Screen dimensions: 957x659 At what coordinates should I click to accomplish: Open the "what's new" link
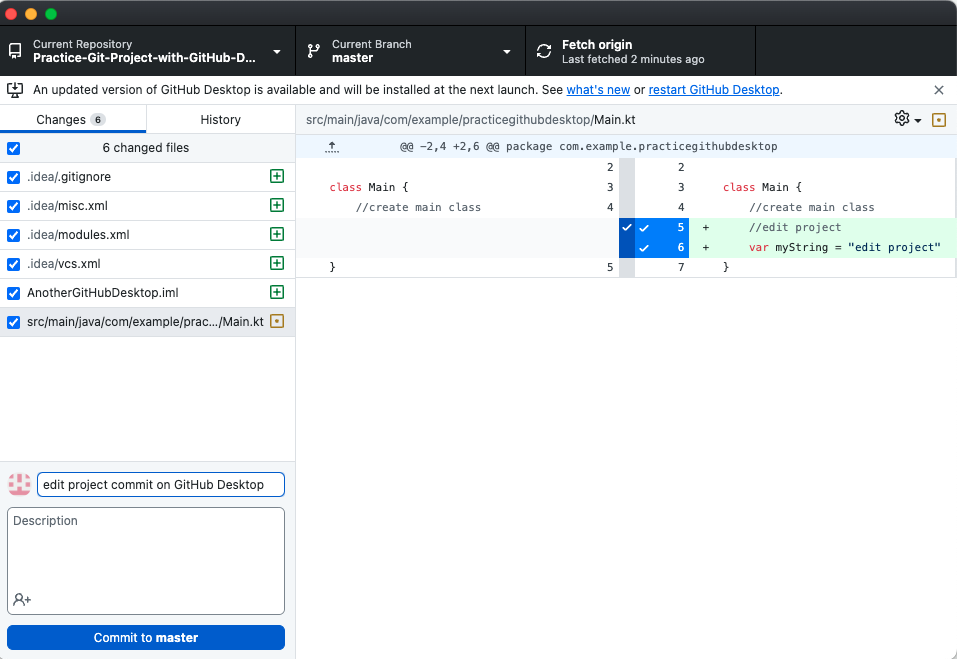point(598,90)
